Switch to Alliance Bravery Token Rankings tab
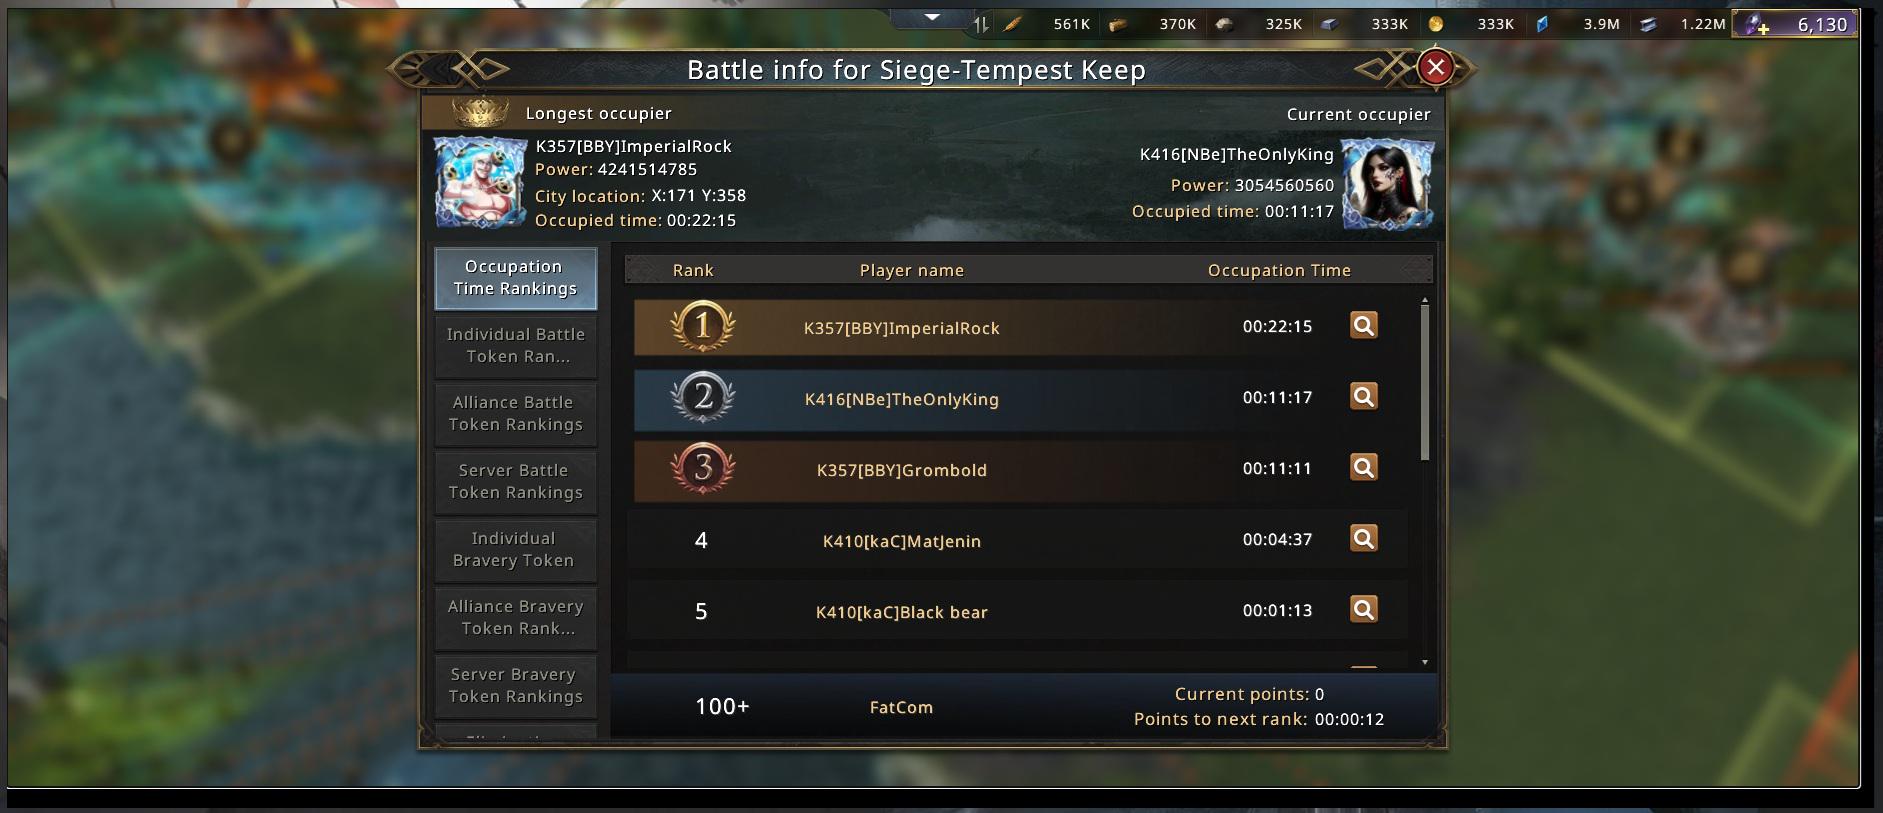The height and width of the screenshot is (813, 1883). click(516, 618)
